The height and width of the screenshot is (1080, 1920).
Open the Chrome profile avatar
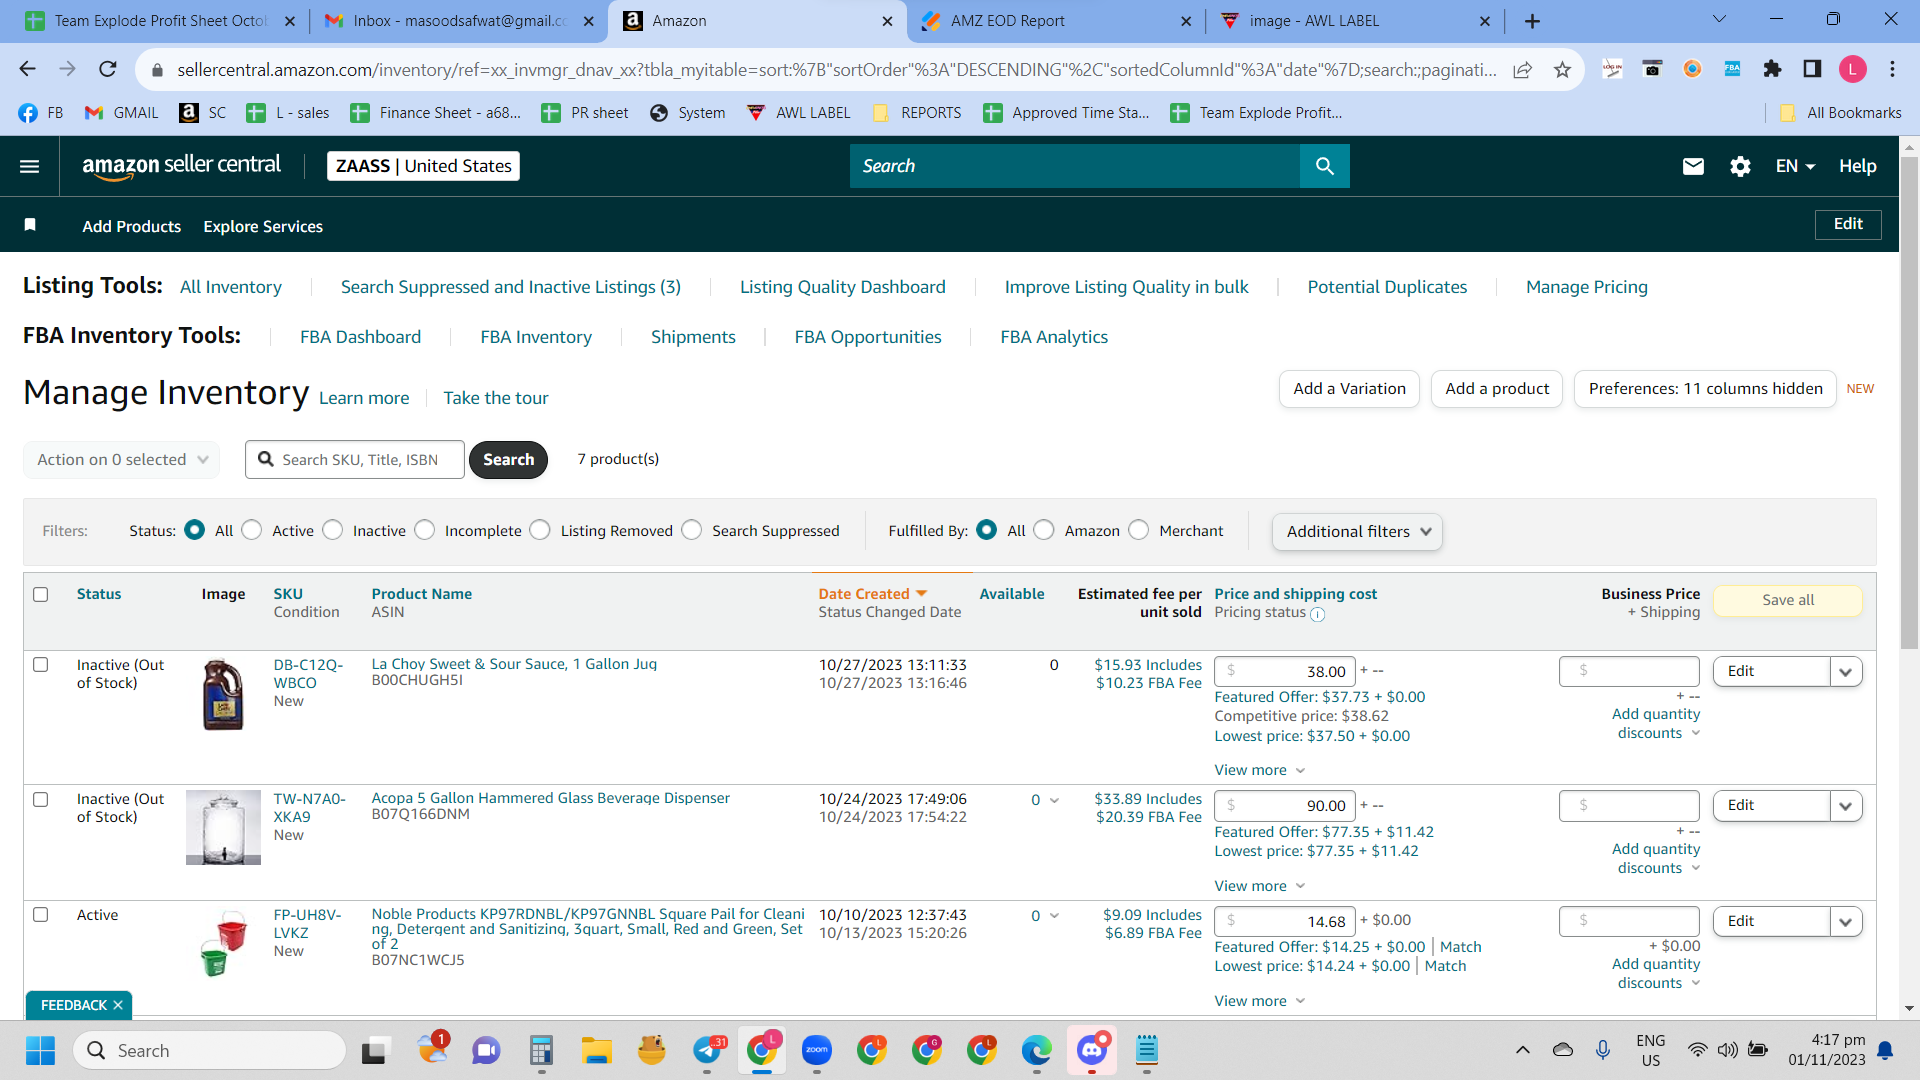coord(1852,69)
